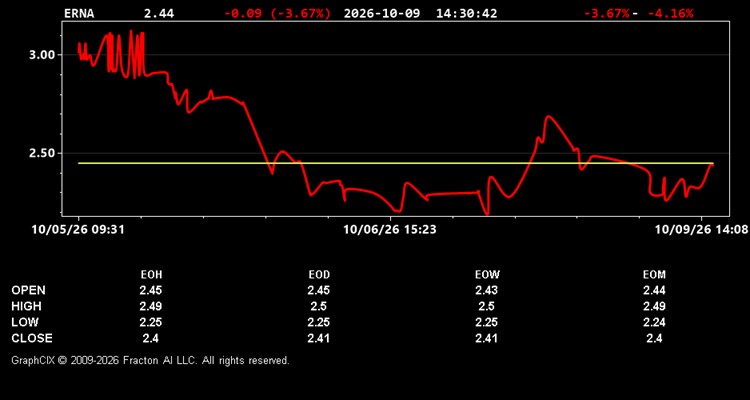Image resolution: width=750 pixels, height=400 pixels.
Task: Click the ERNA ticker symbol
Action: tap(79, 13)
